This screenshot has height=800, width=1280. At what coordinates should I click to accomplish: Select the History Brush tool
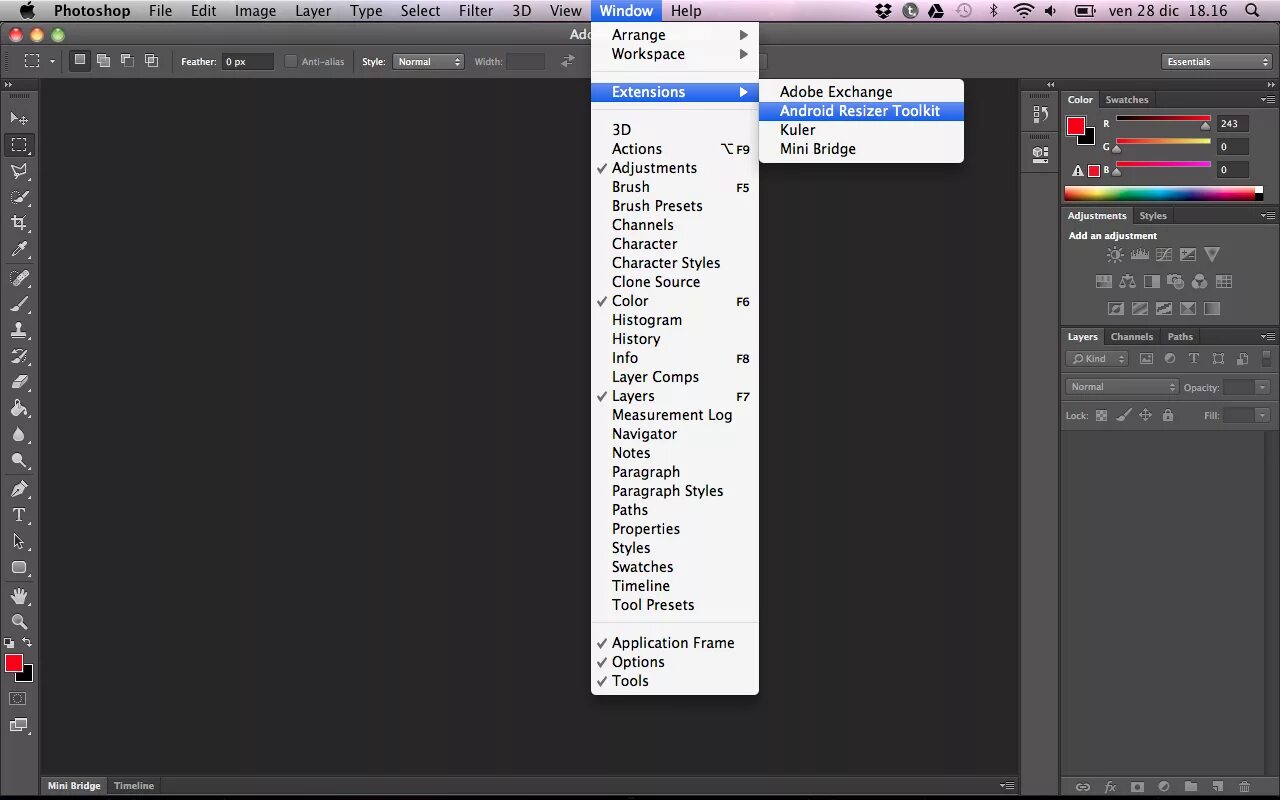19,356
